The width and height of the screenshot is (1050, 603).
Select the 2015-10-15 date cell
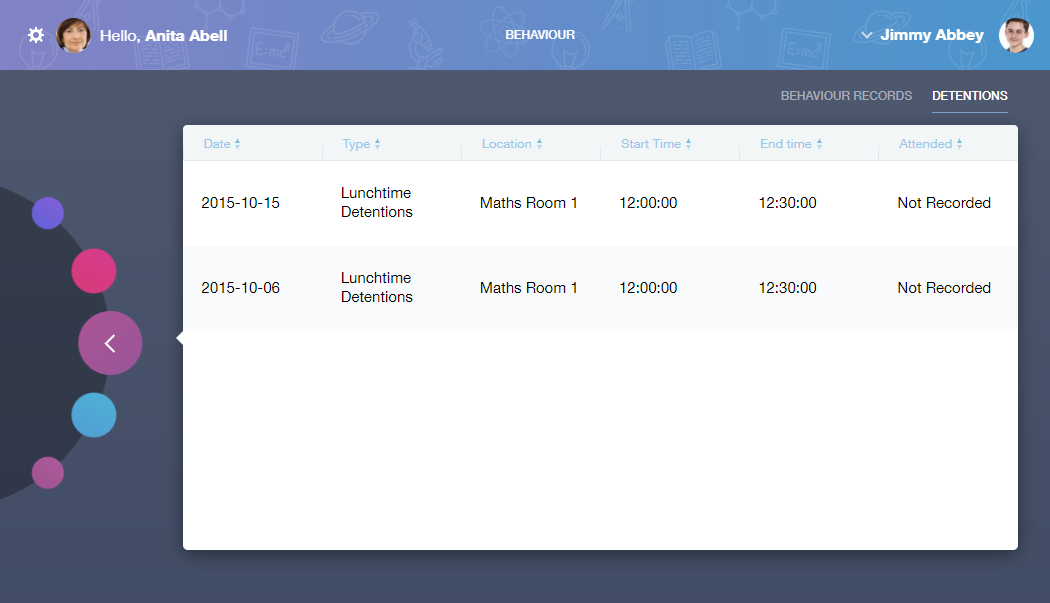pyautogui.click(x=240, y=202)
